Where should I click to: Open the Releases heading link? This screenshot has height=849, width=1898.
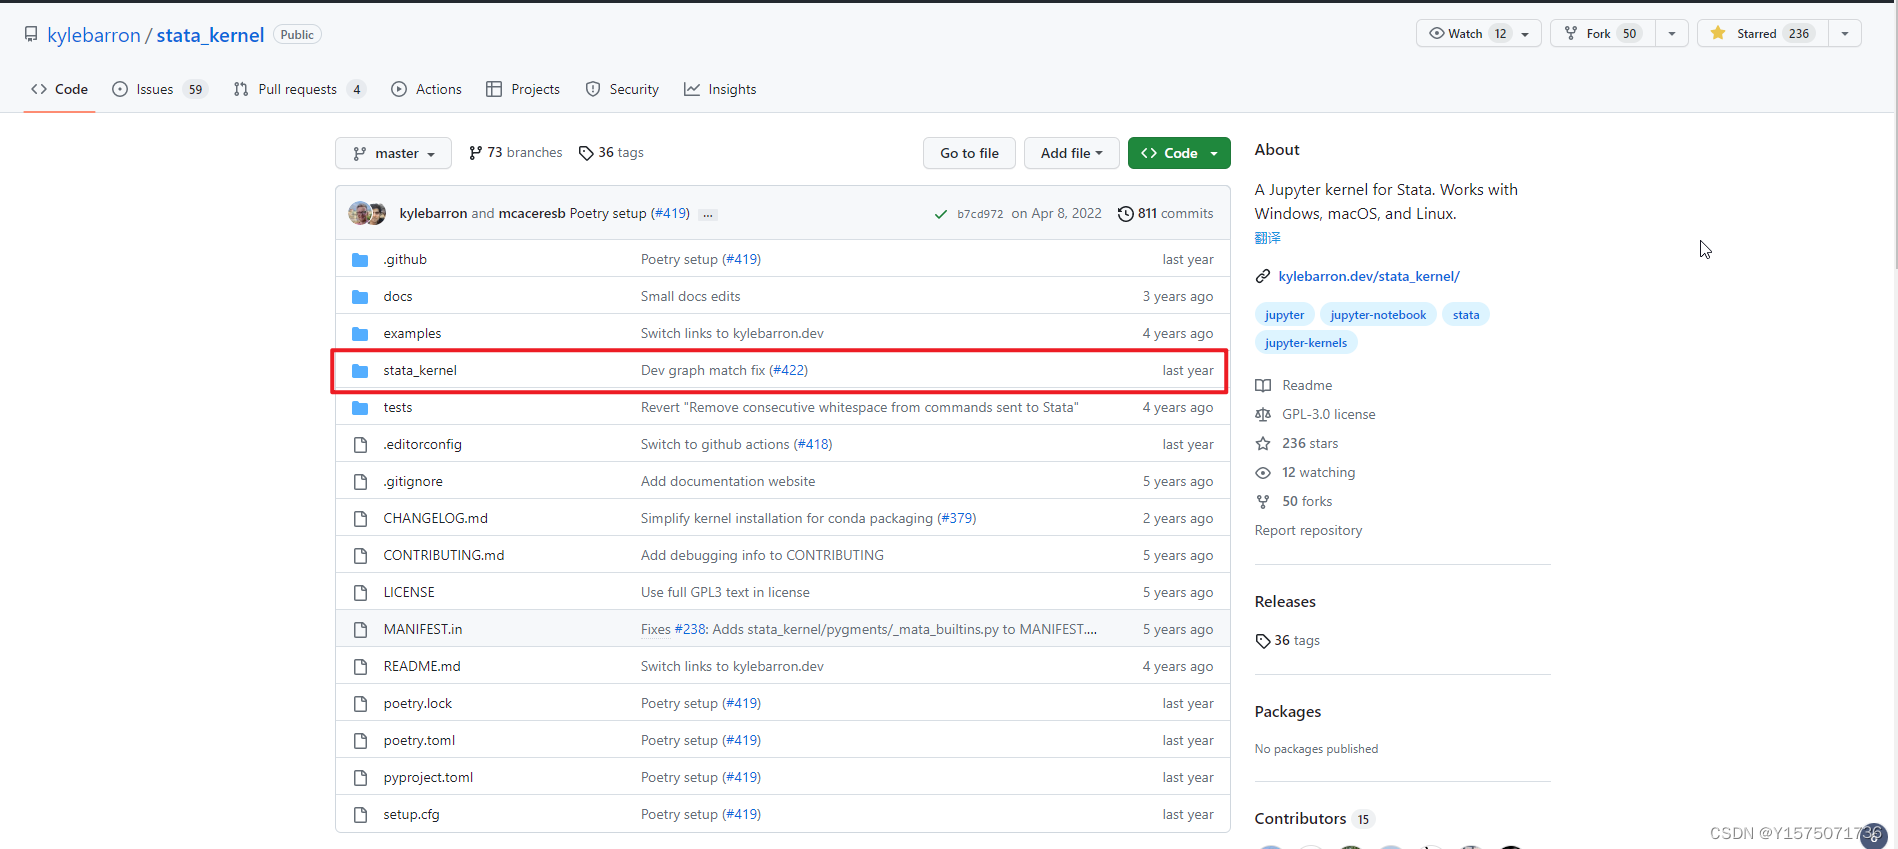tap(1285, 602)
